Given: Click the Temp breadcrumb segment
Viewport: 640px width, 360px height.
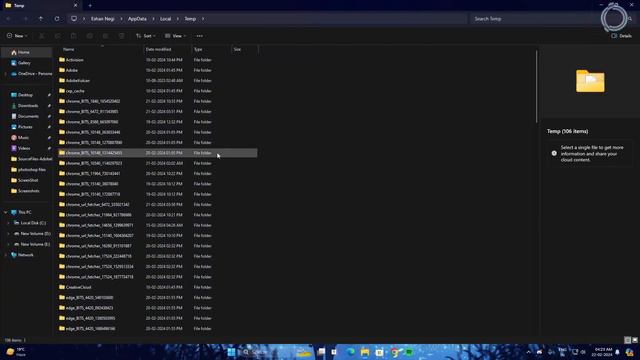Looking at the screenshot, I should [x=190, y=19].
